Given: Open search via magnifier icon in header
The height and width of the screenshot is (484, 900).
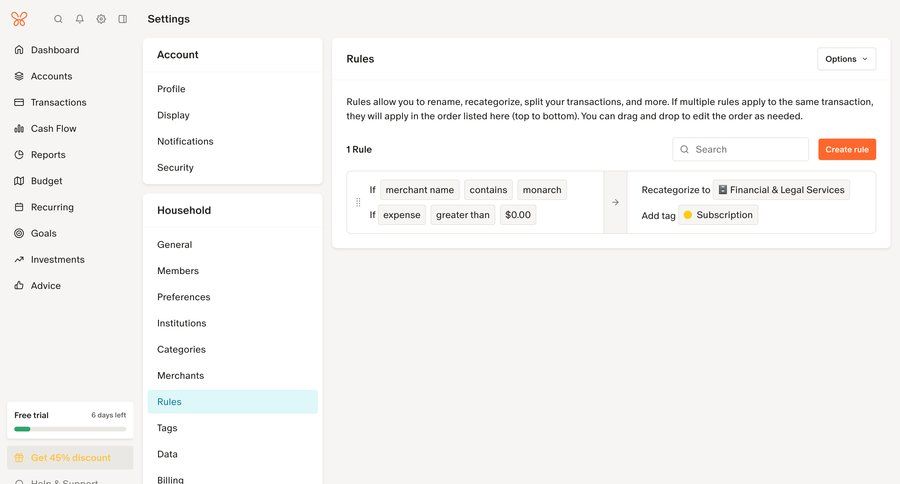Looking at the screenshot, I should 58,19.
